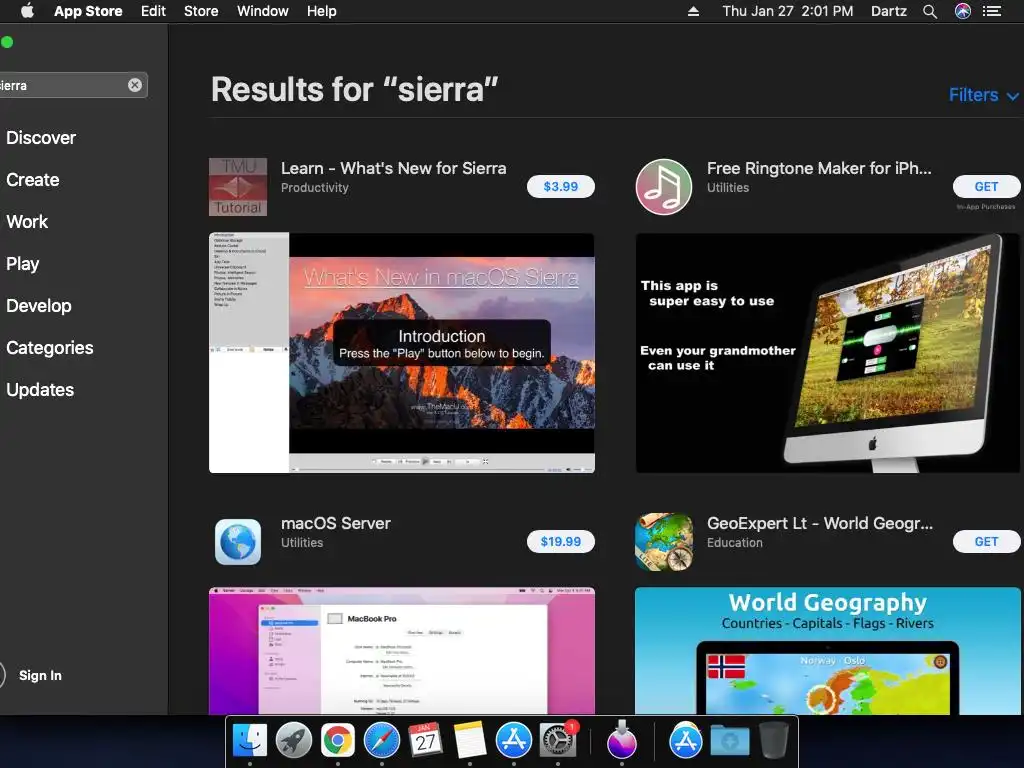The height and width of the screenshot is (768, 1024).
Task: Expand the Filters dropdown
Action: click(983, 95)
